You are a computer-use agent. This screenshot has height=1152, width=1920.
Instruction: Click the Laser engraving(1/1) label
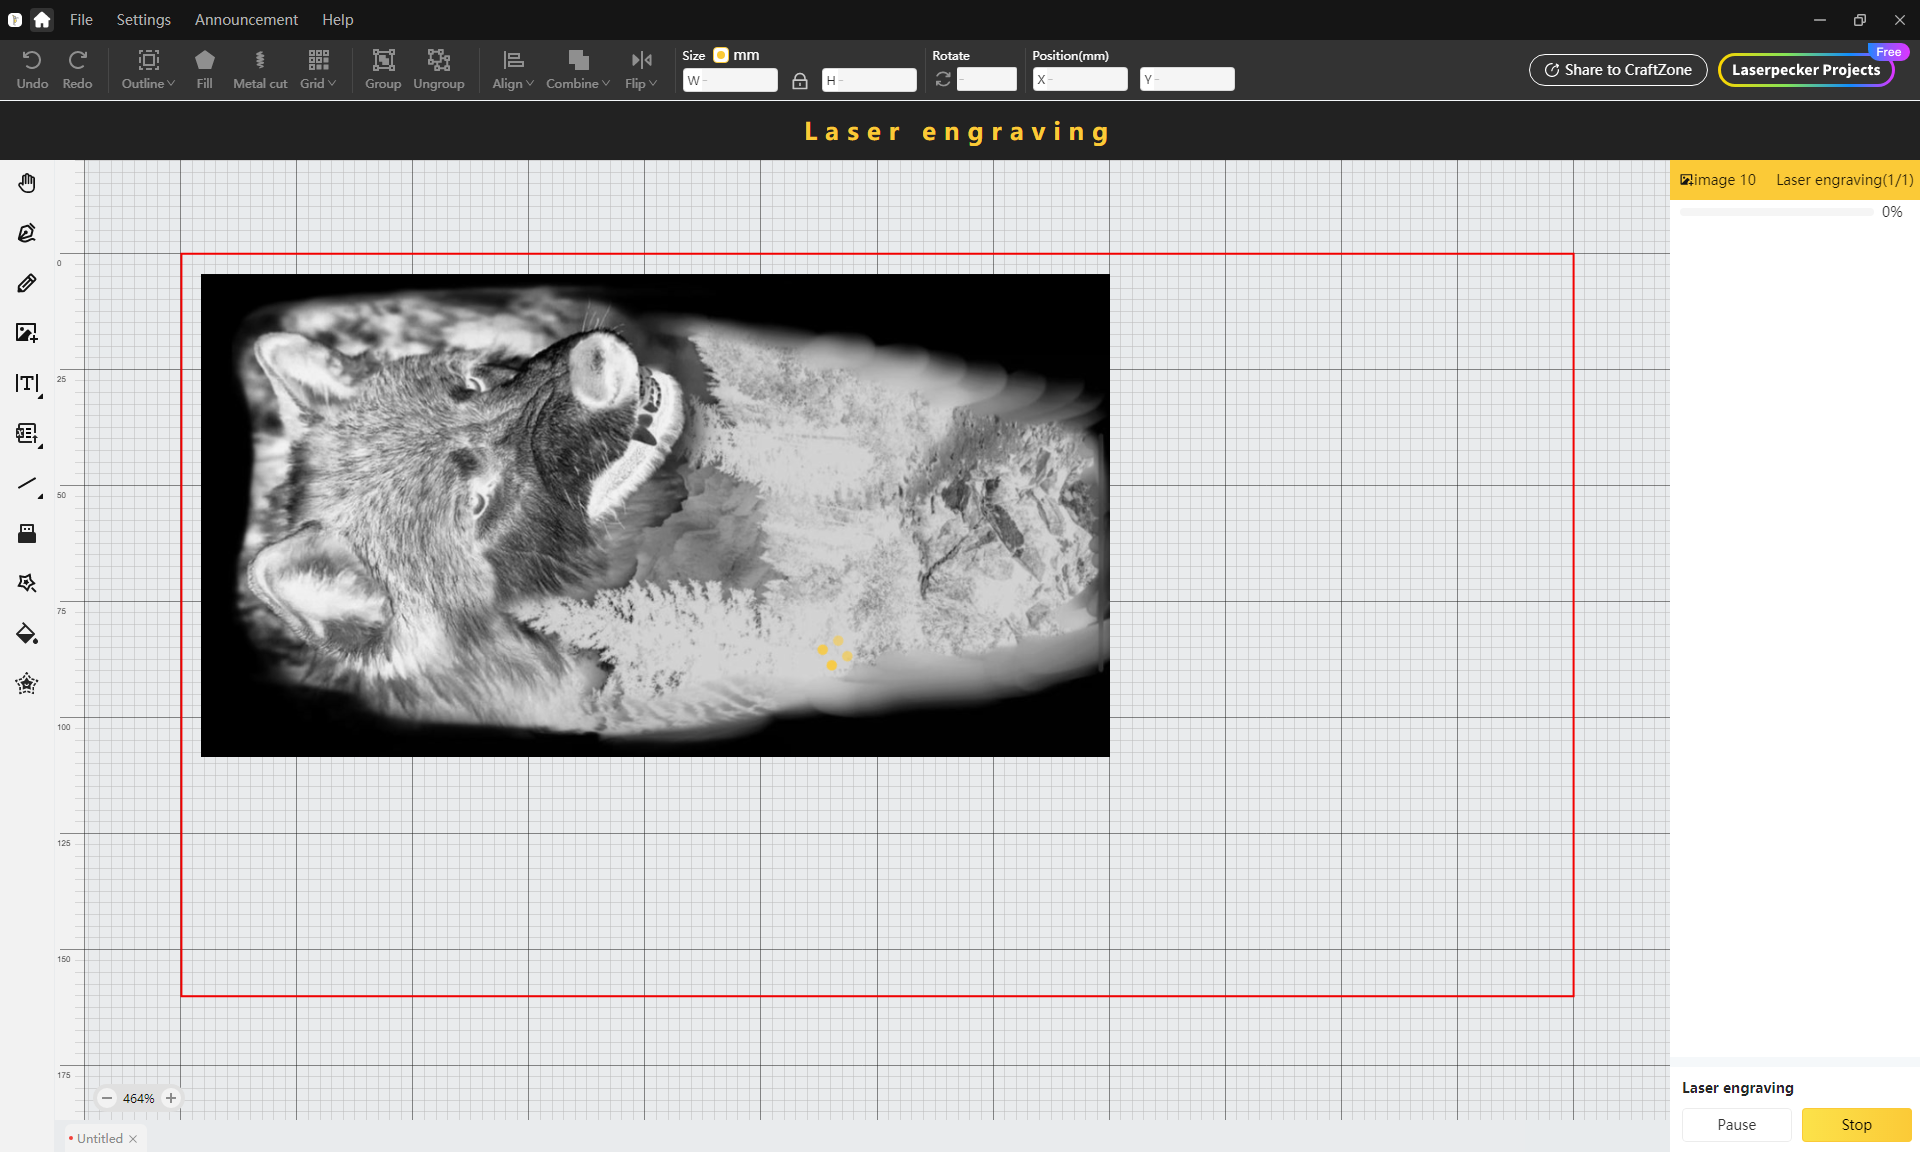click(x=1844, y=180)
